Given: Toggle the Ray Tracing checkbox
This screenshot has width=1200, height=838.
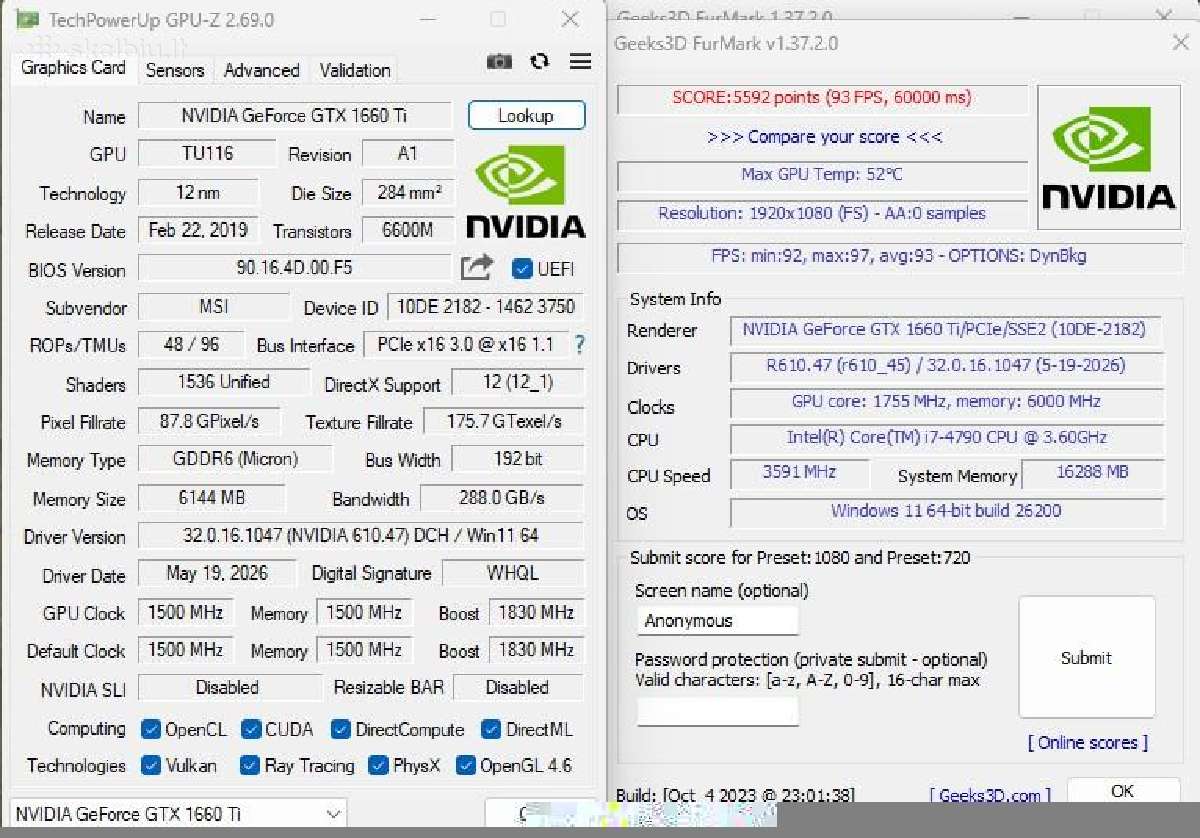Looking at the screenshot, I should tap(250, 765).
